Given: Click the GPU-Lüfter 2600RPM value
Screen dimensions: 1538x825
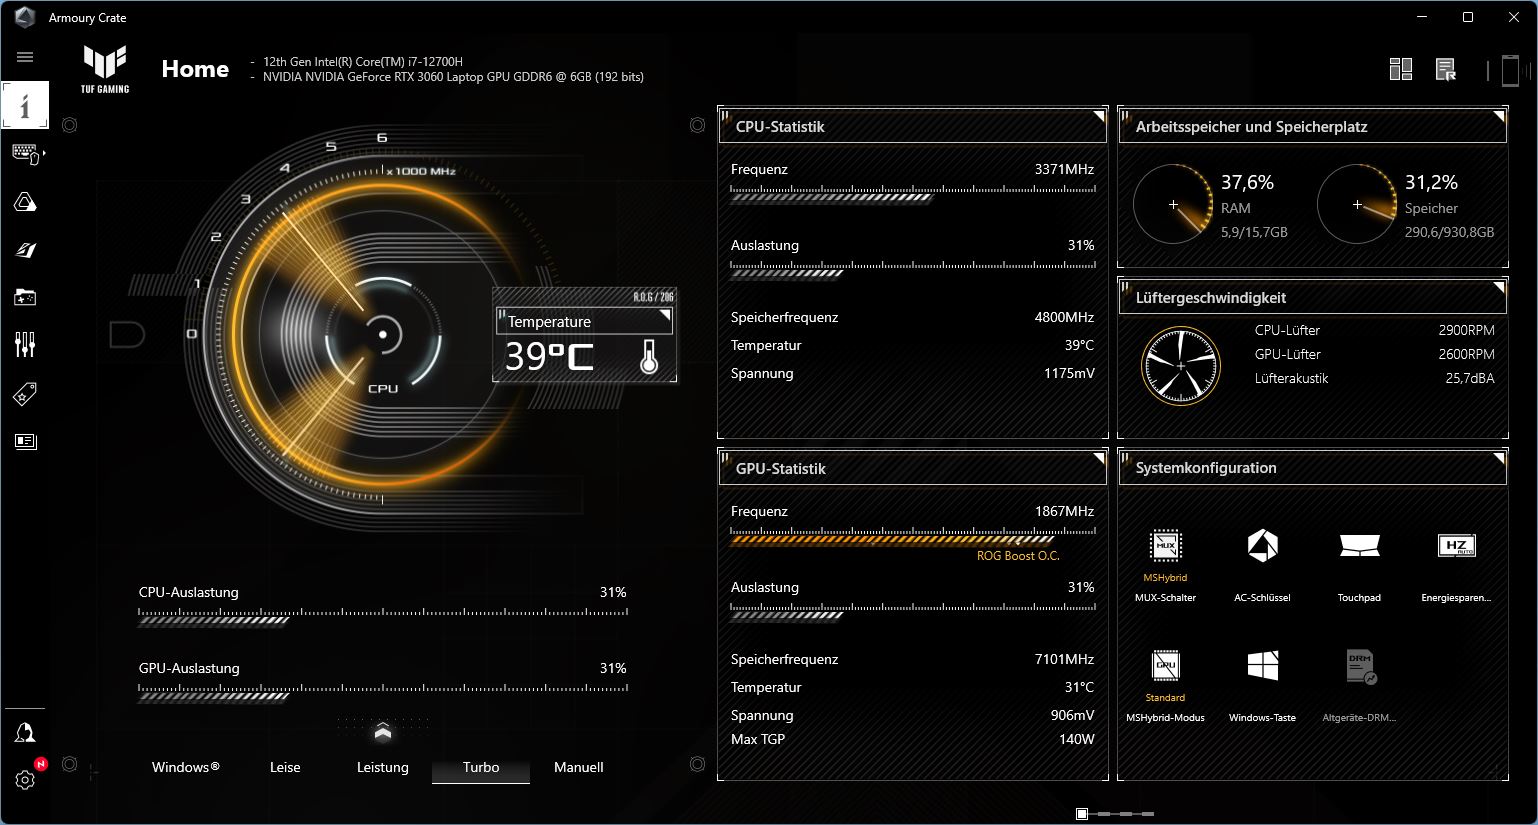Looking at the screenshot, I should (x=1466, y=354).
